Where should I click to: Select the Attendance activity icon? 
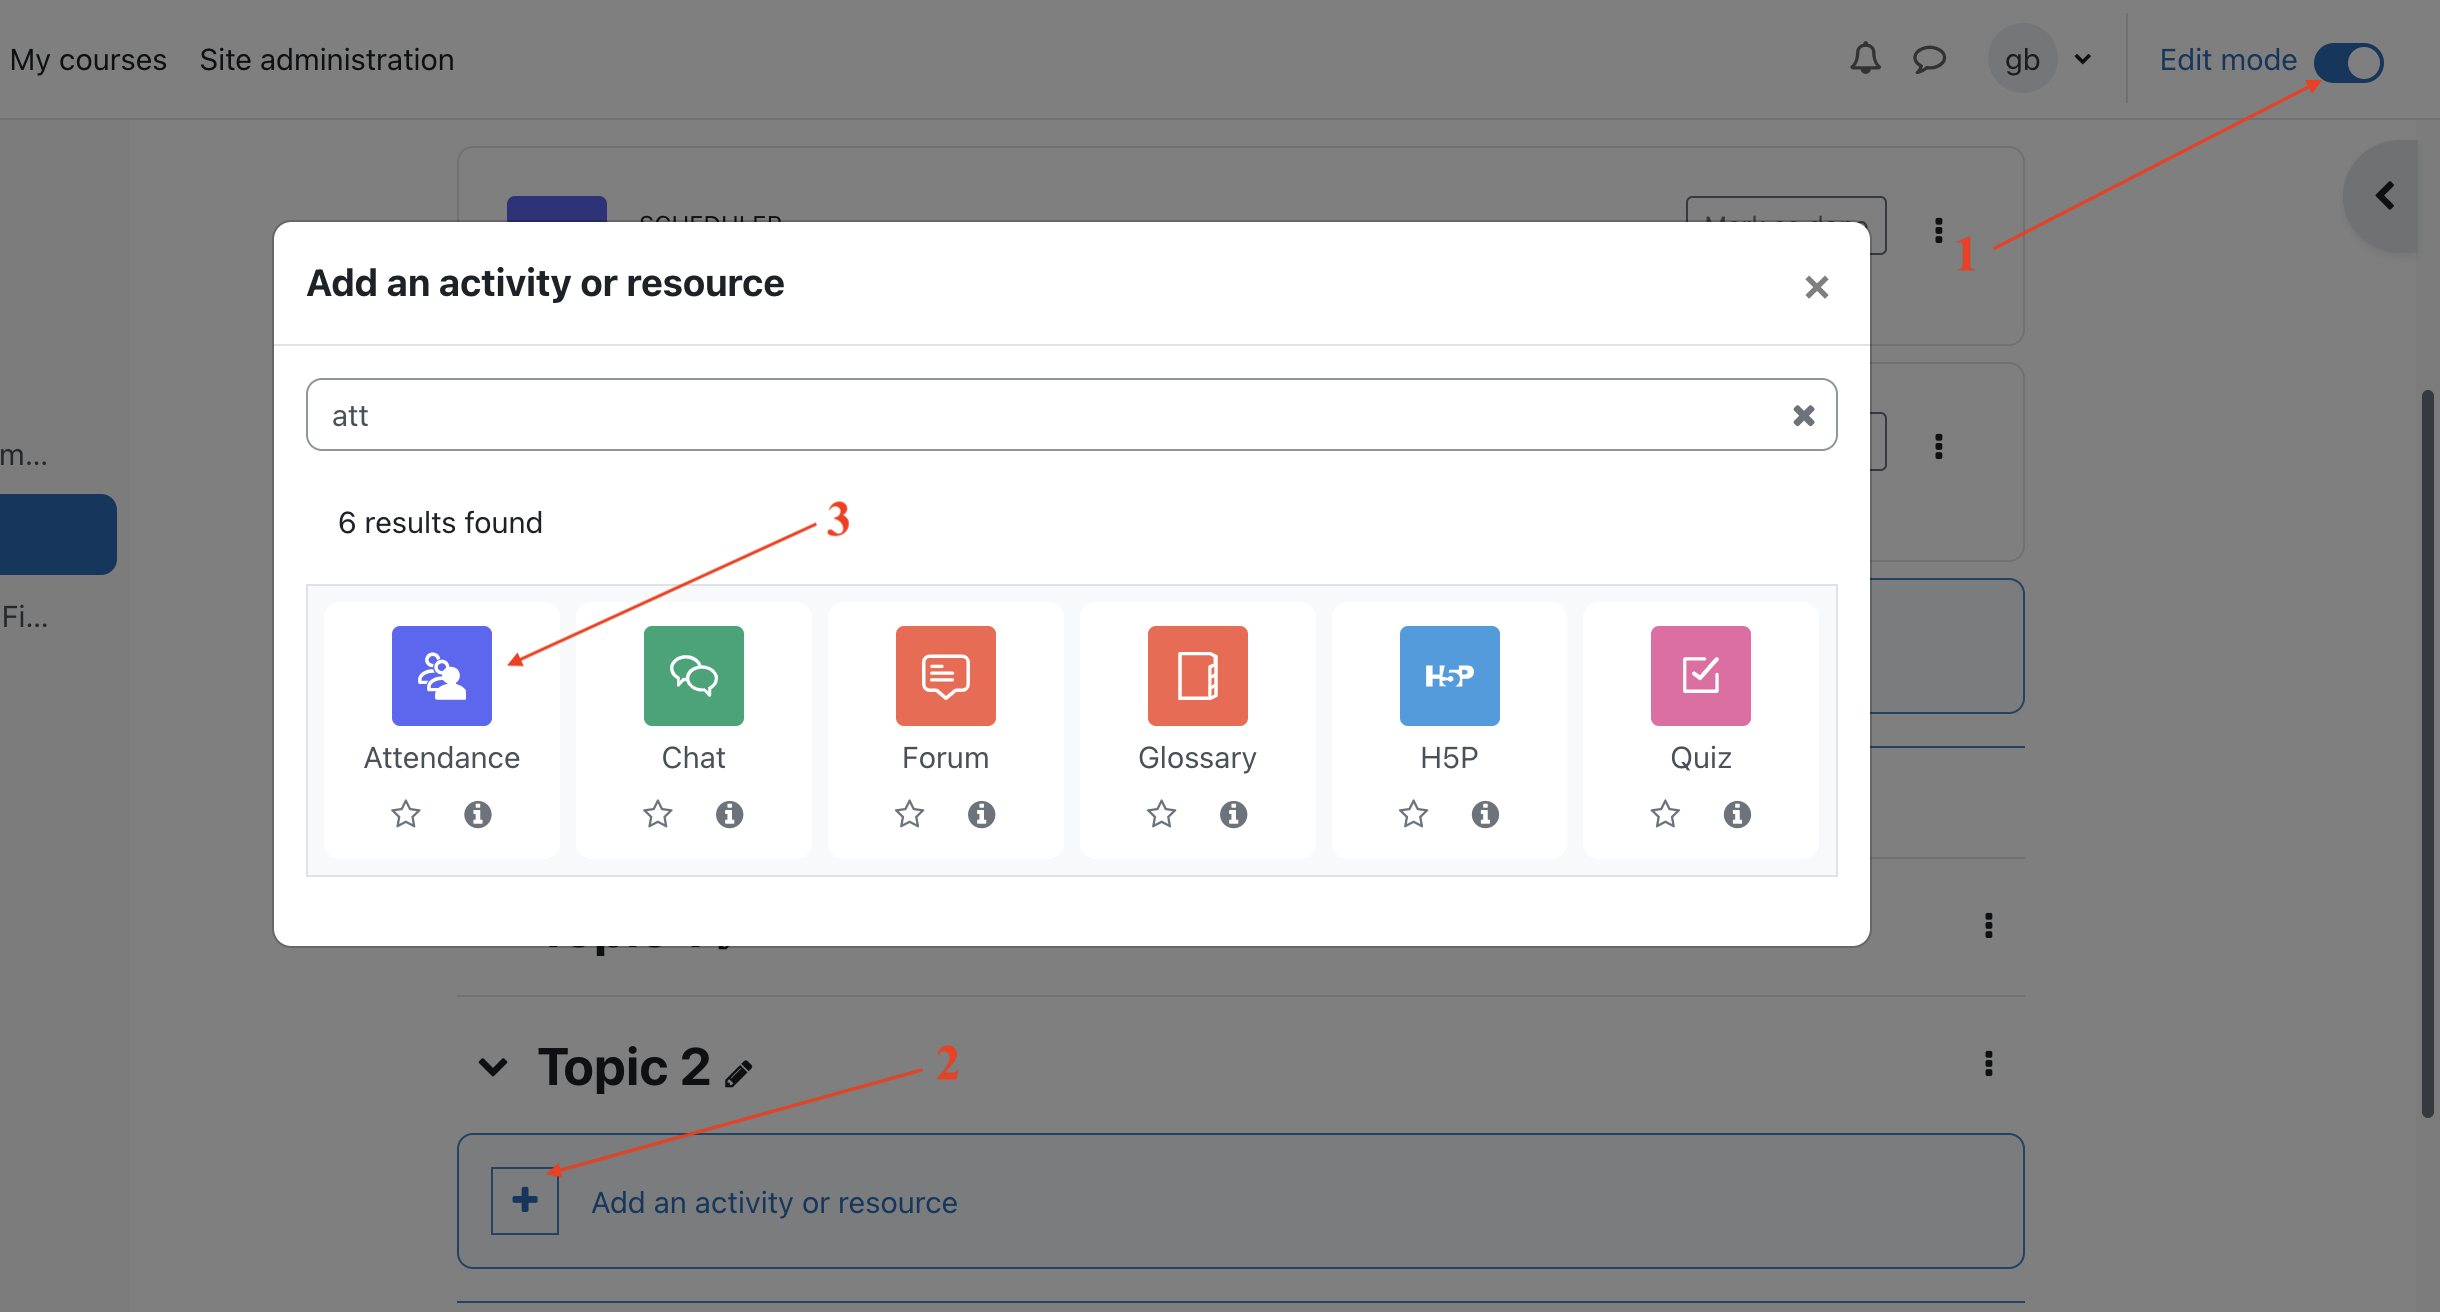click(x=441, y=676)
